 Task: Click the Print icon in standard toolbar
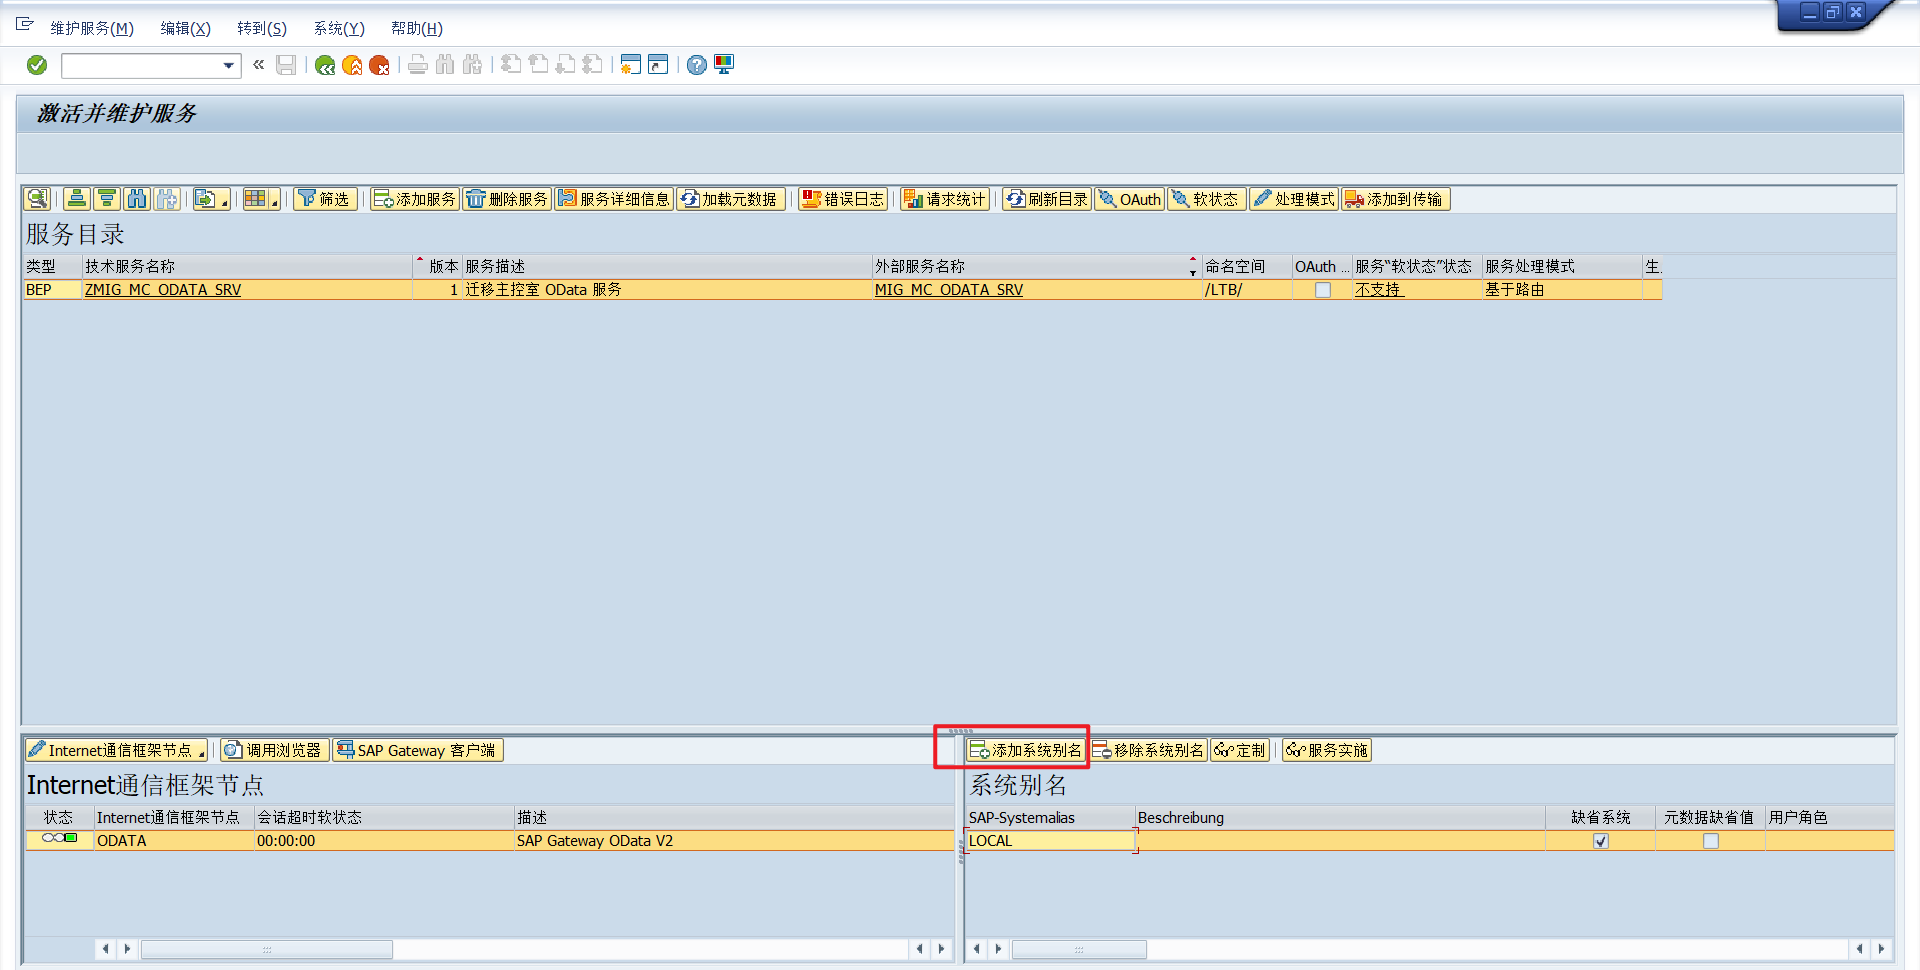418,65
